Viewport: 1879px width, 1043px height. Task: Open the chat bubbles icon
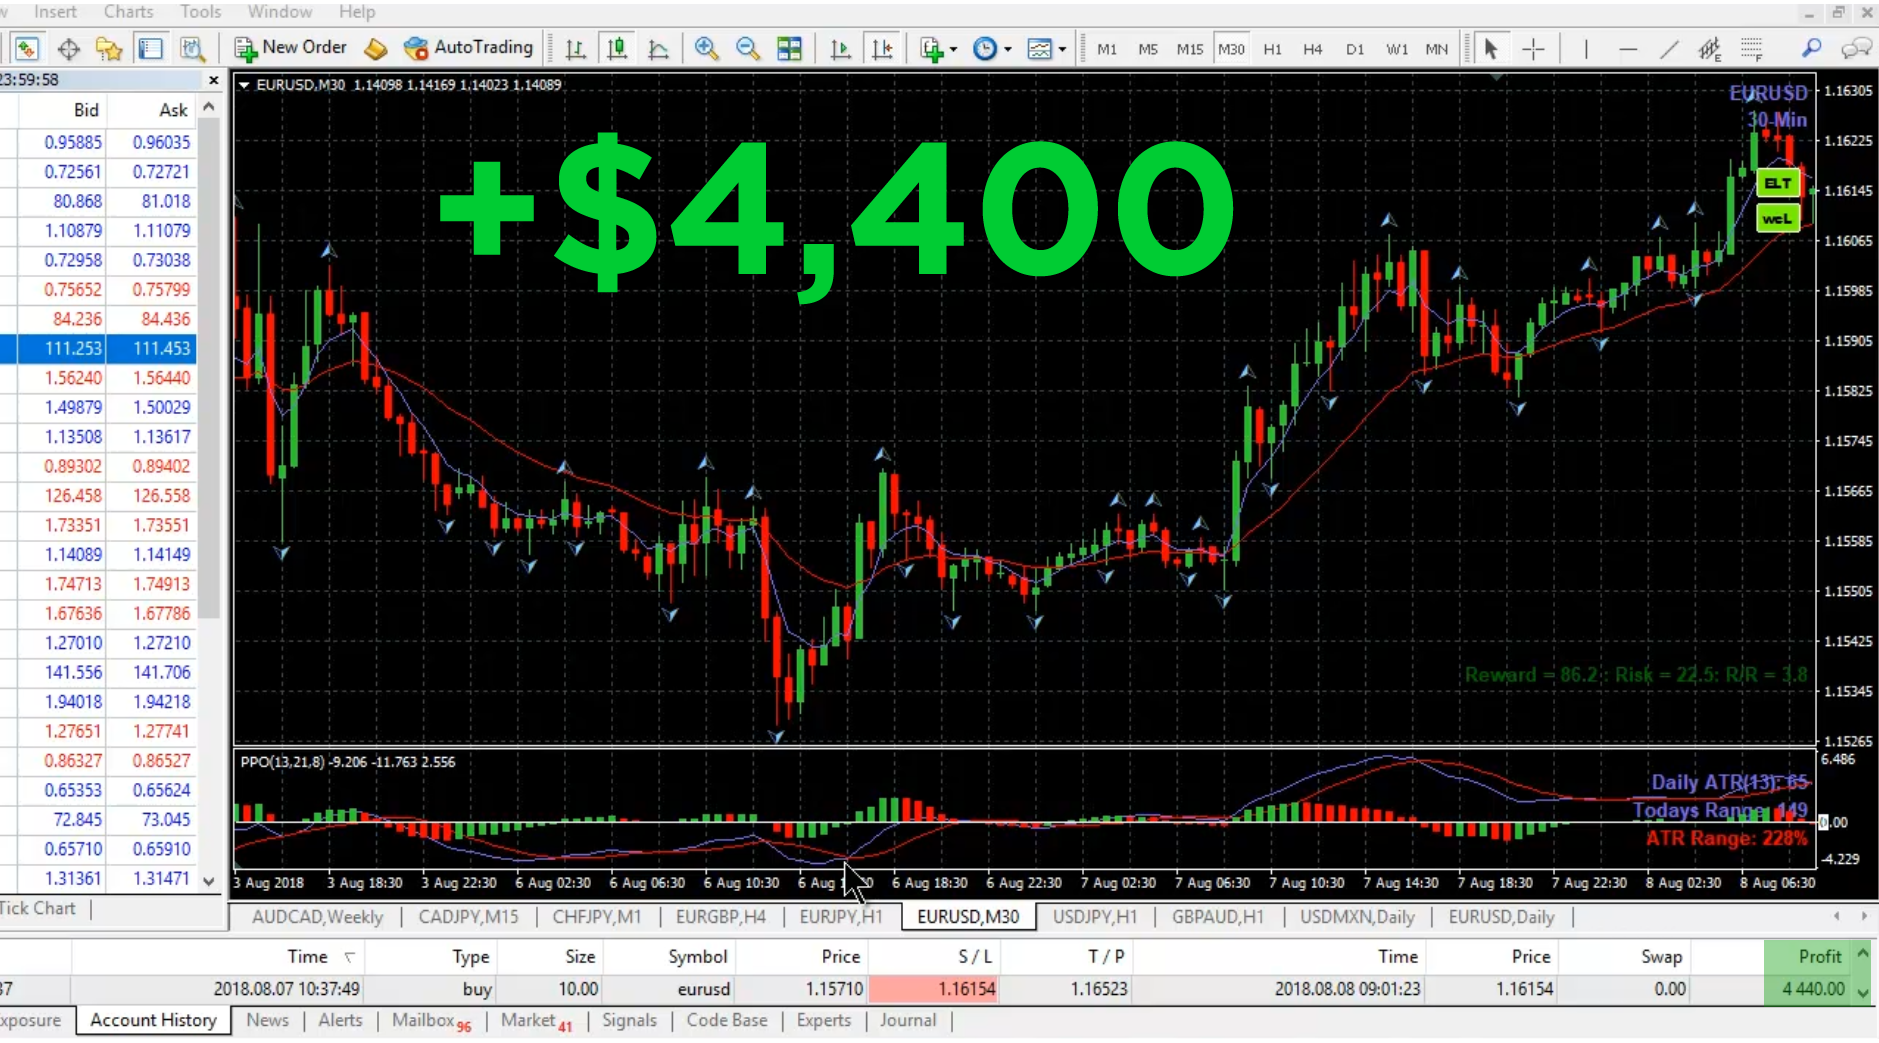click(1857, 48)
